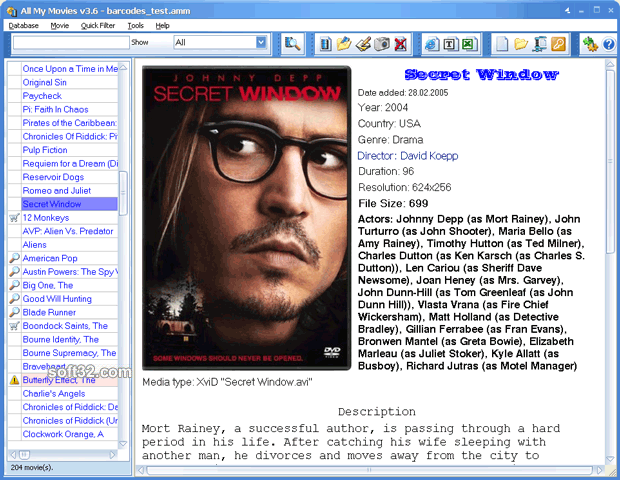Select Chronicles of Riddick (Ur entry
Viewport: 620px width, 480px height.
pyautogui.click(x=70, y=420)
